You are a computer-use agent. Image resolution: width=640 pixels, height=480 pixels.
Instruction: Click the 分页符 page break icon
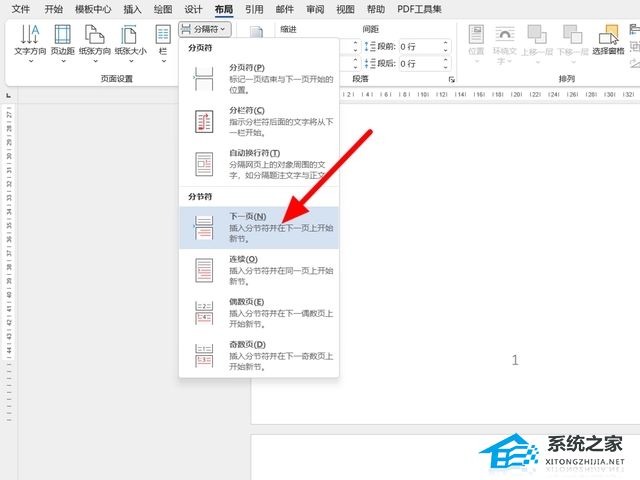pos(204,79)
